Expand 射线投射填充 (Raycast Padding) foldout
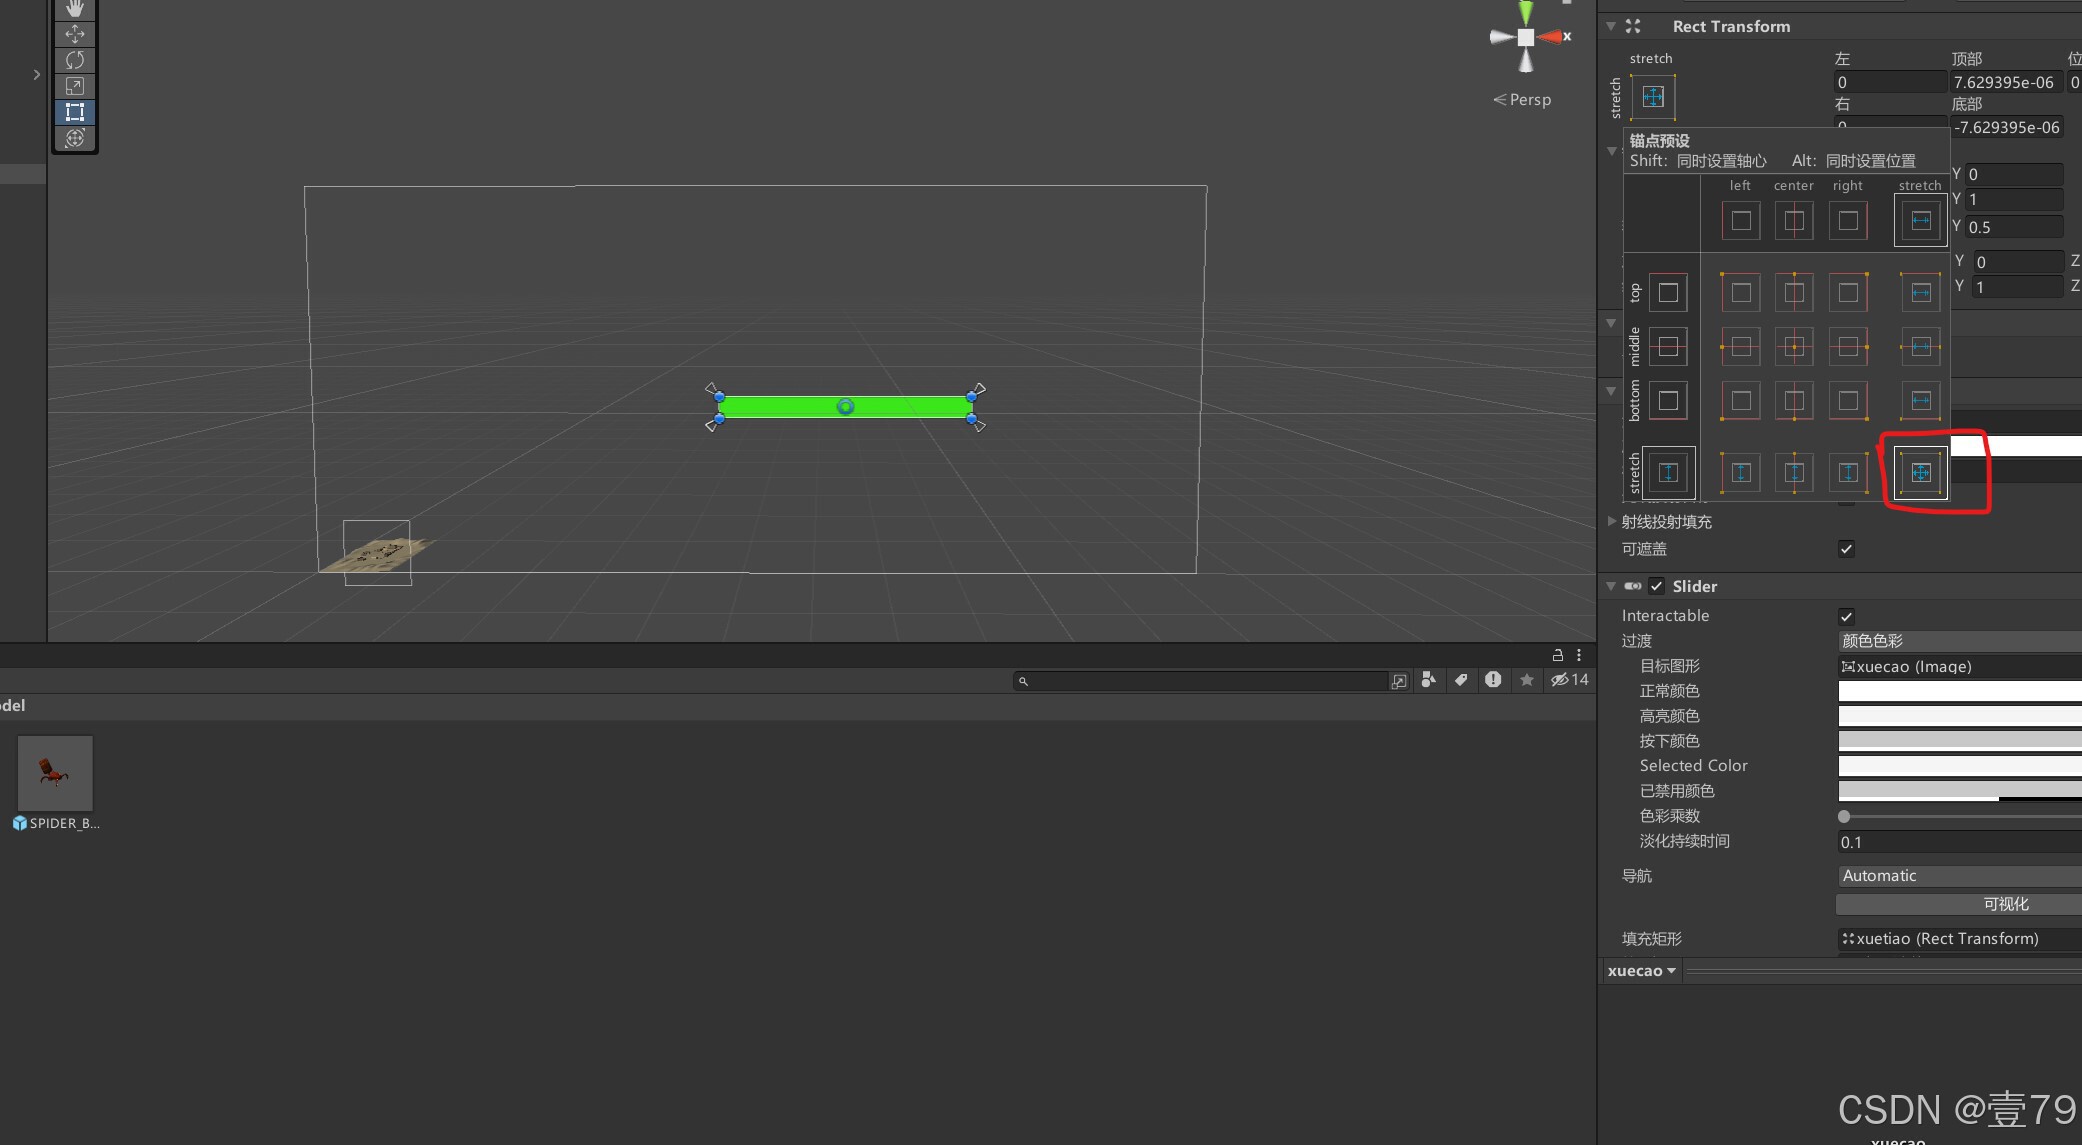Viewport: 2082px width, 1145px height. (x=1612, y=521)
